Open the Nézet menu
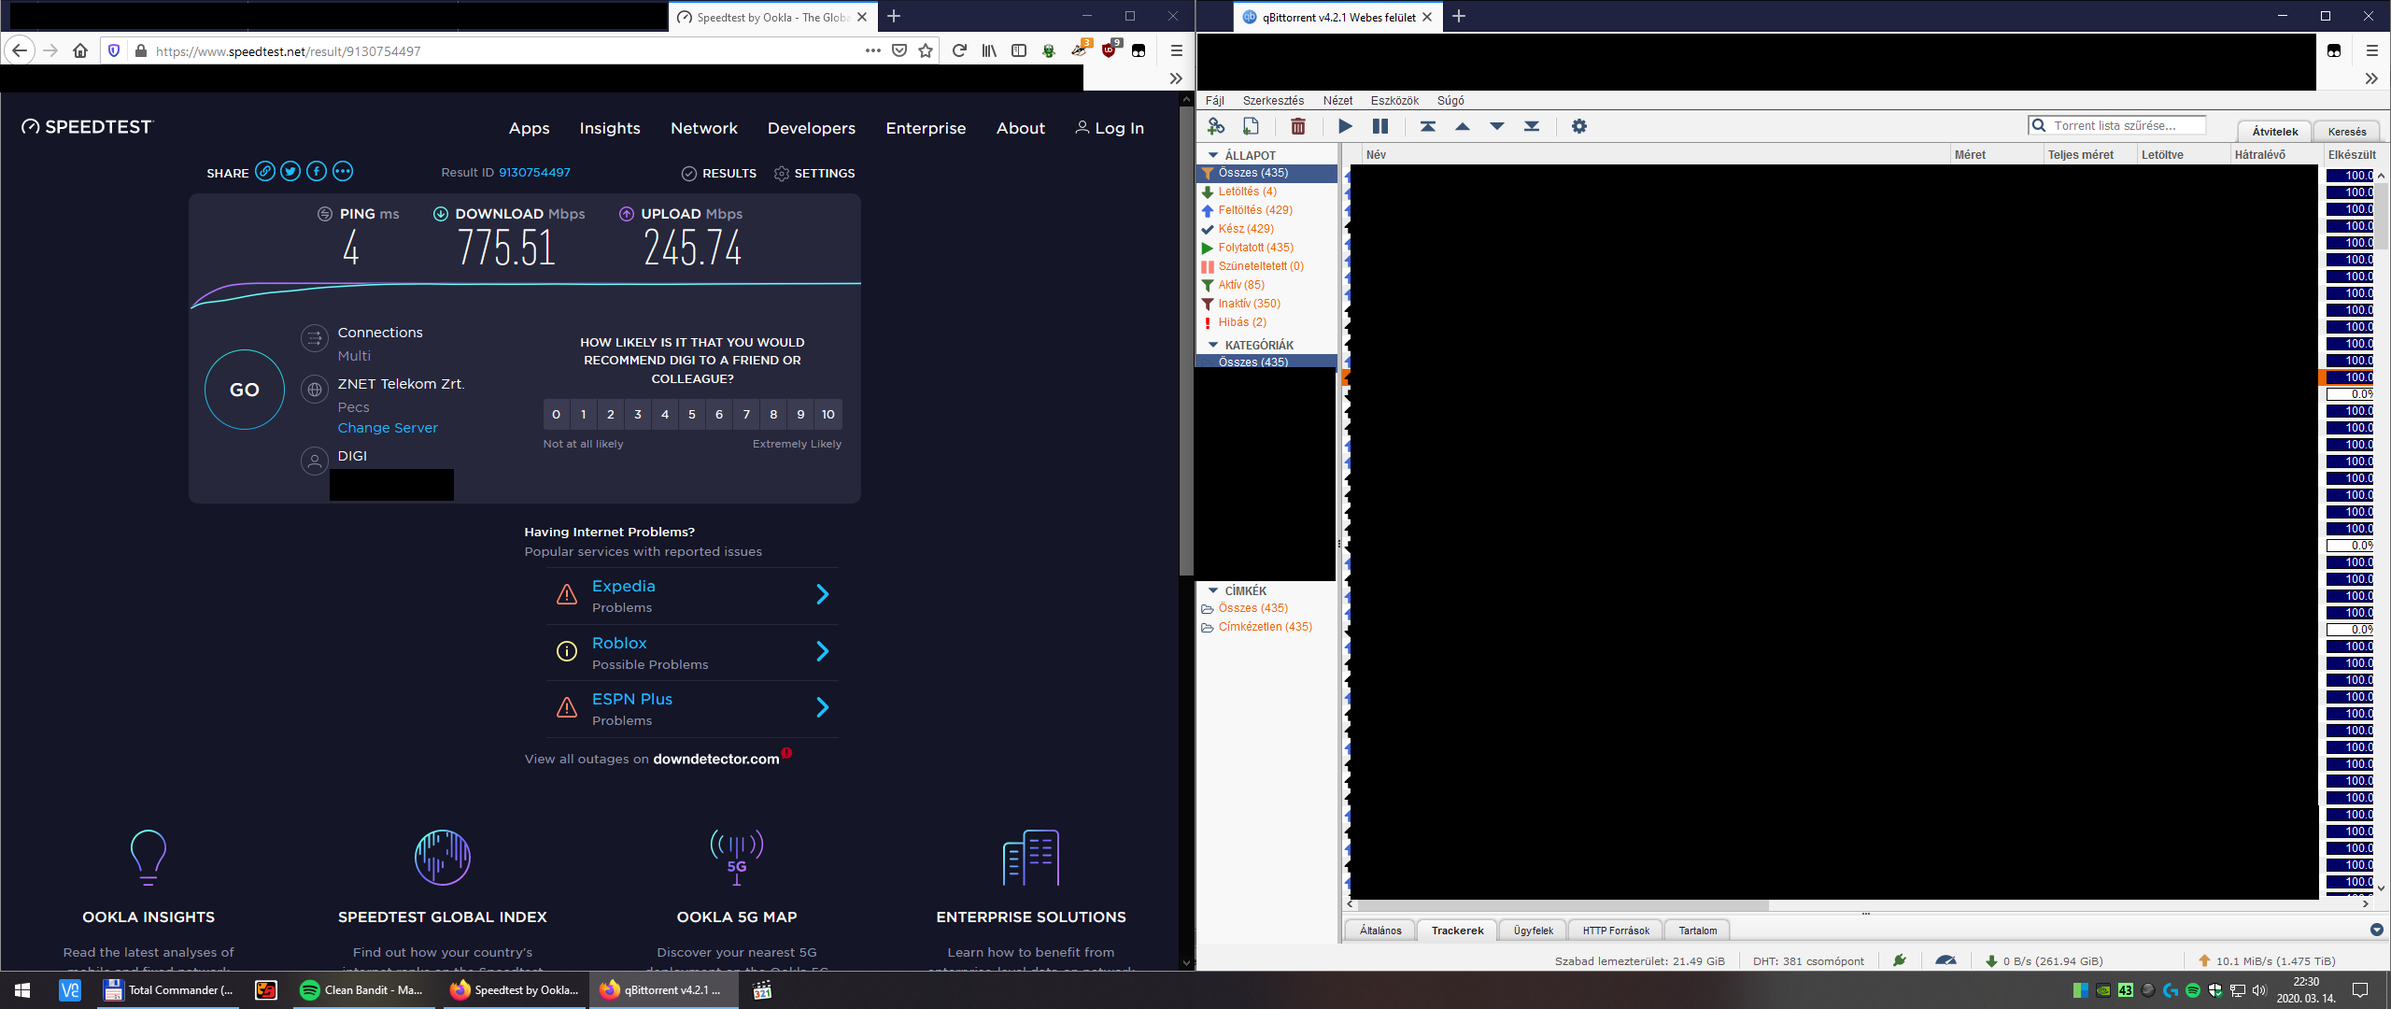Viewport: 2391px width, 1009px height. 1338,100
